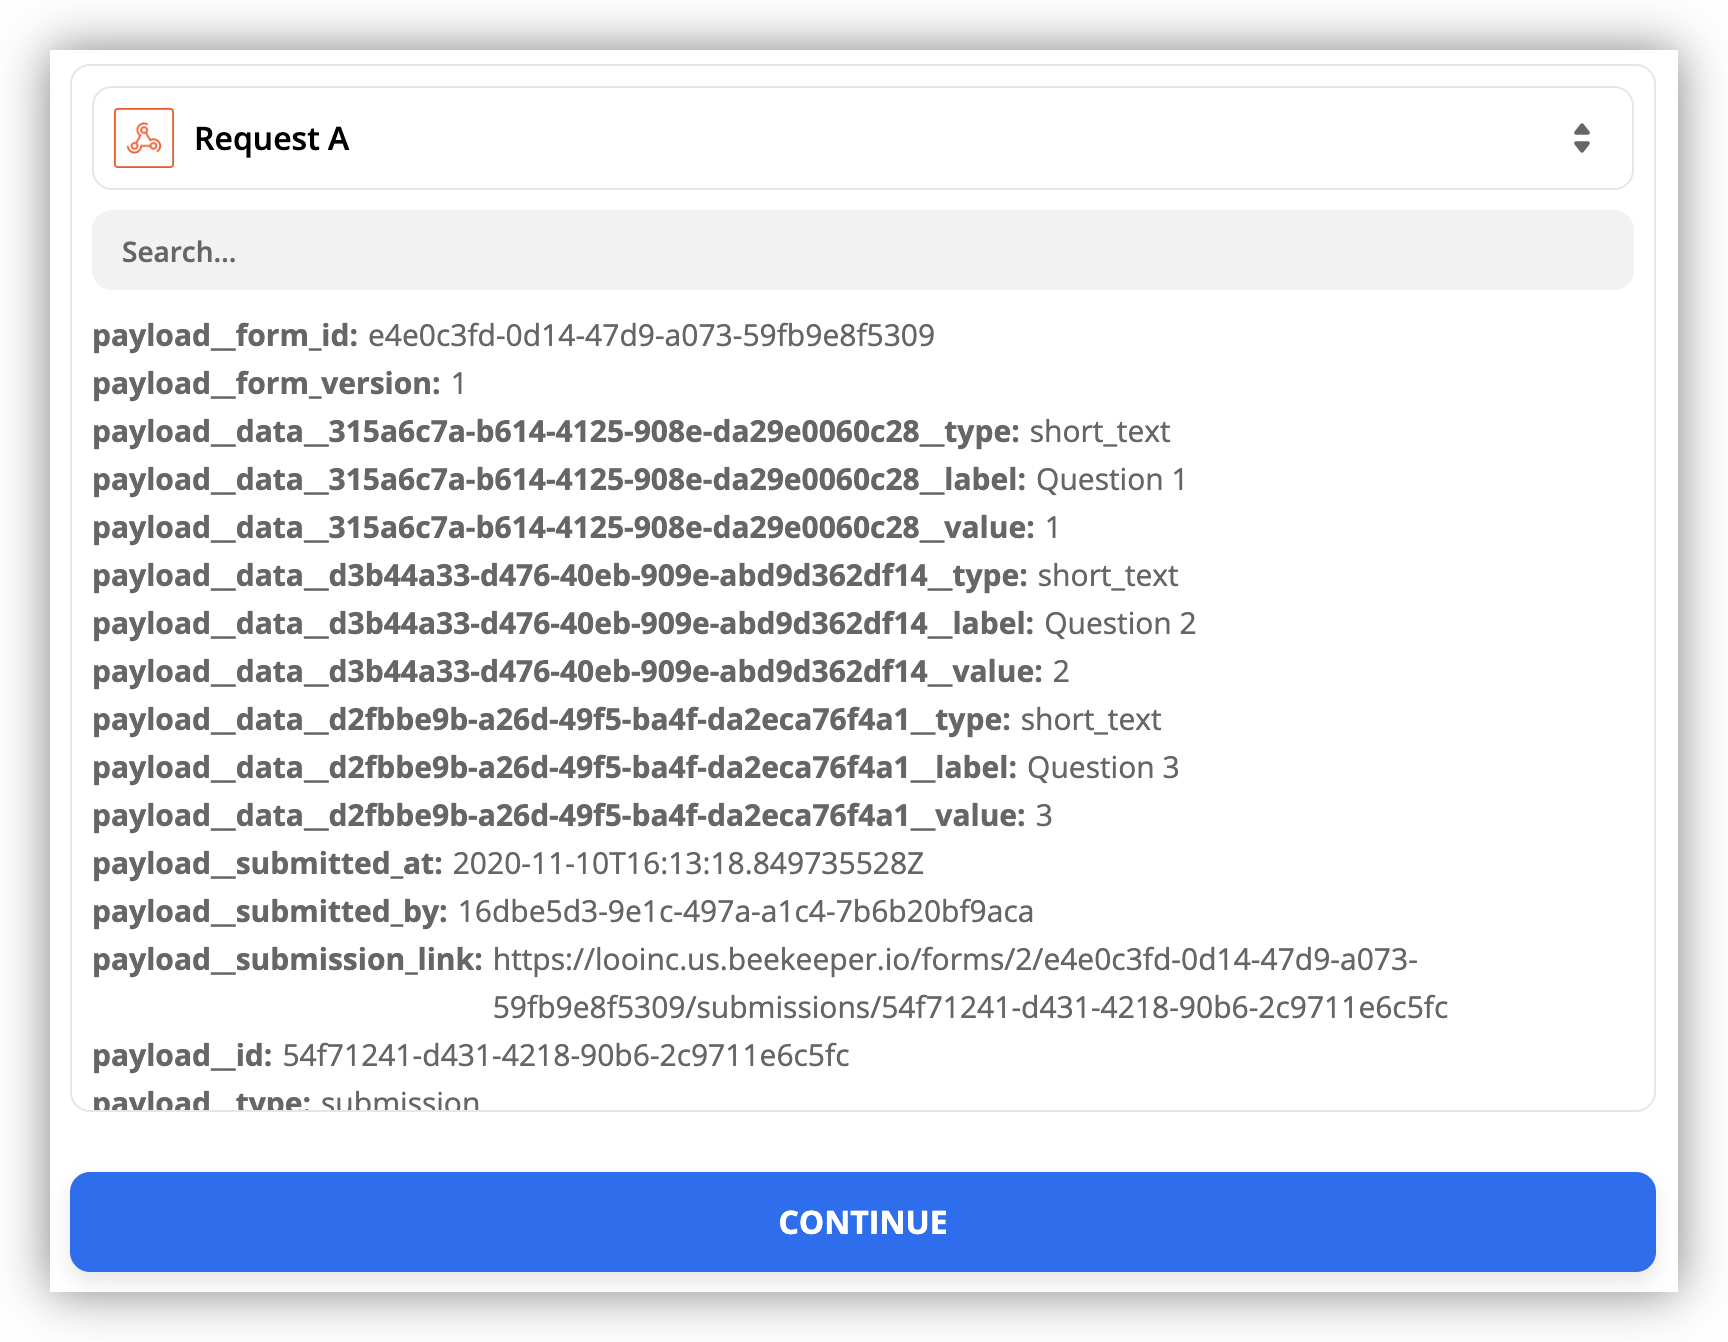Select the payload__submitted_by row
This screenshot has width=1728, height=1342.
(563, 911)
